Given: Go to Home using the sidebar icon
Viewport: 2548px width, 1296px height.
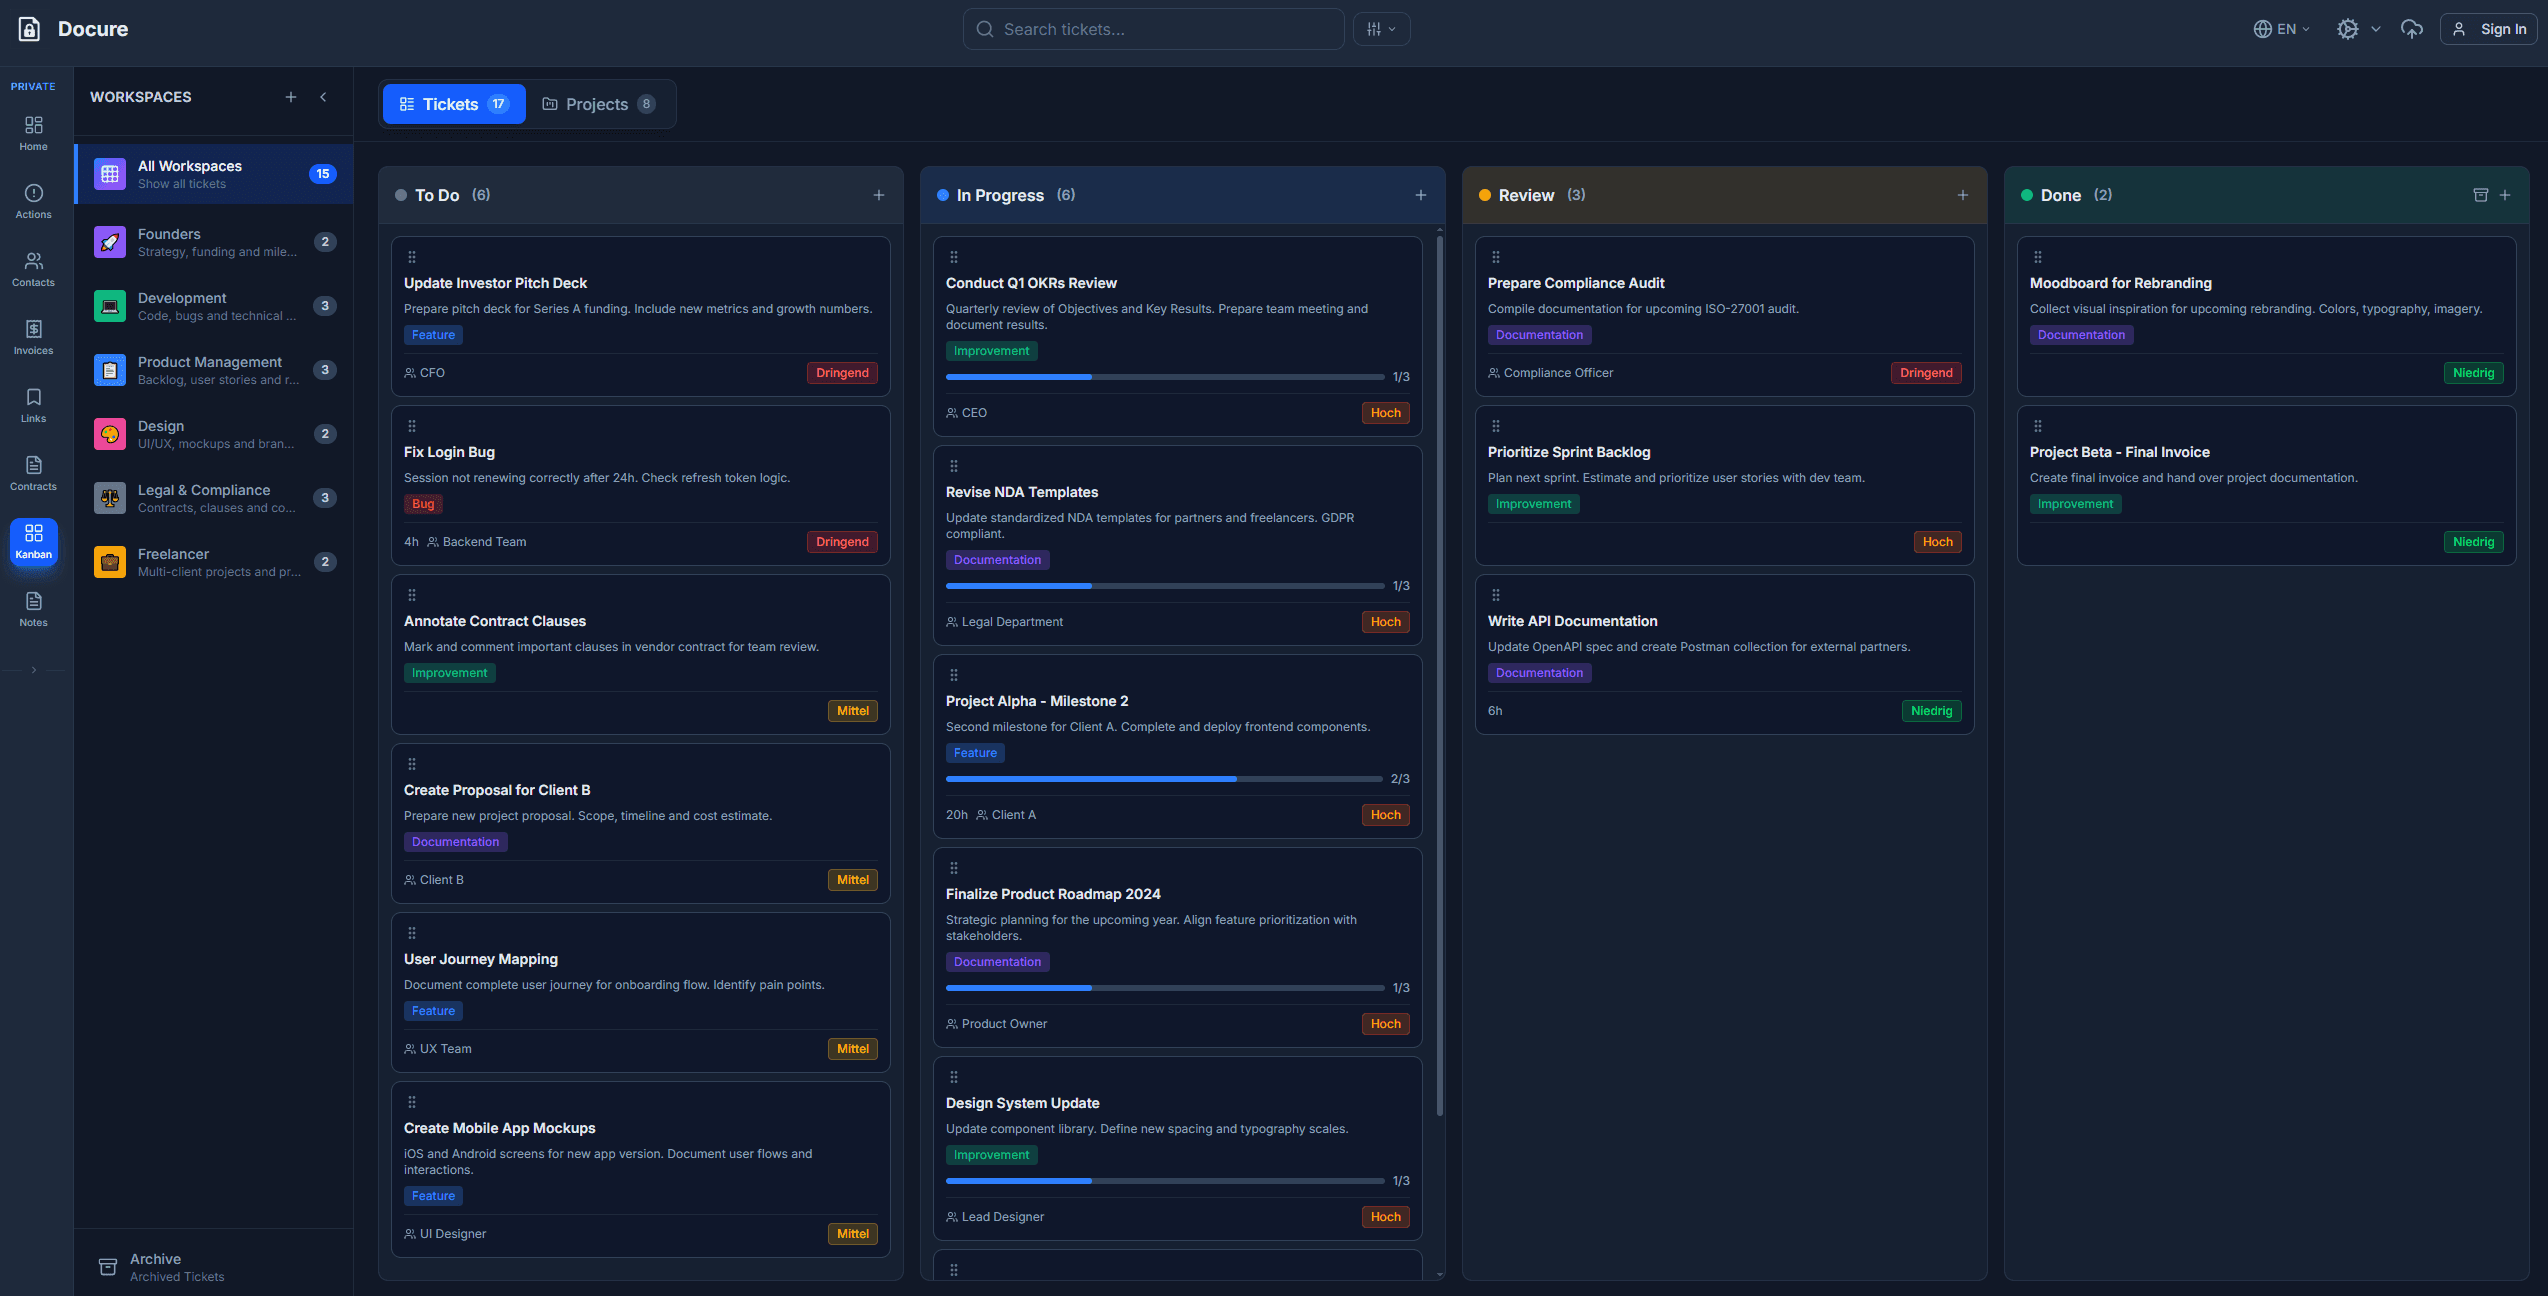Looking at the screenshot, I should pyautogui.click(x=33, y=133).
